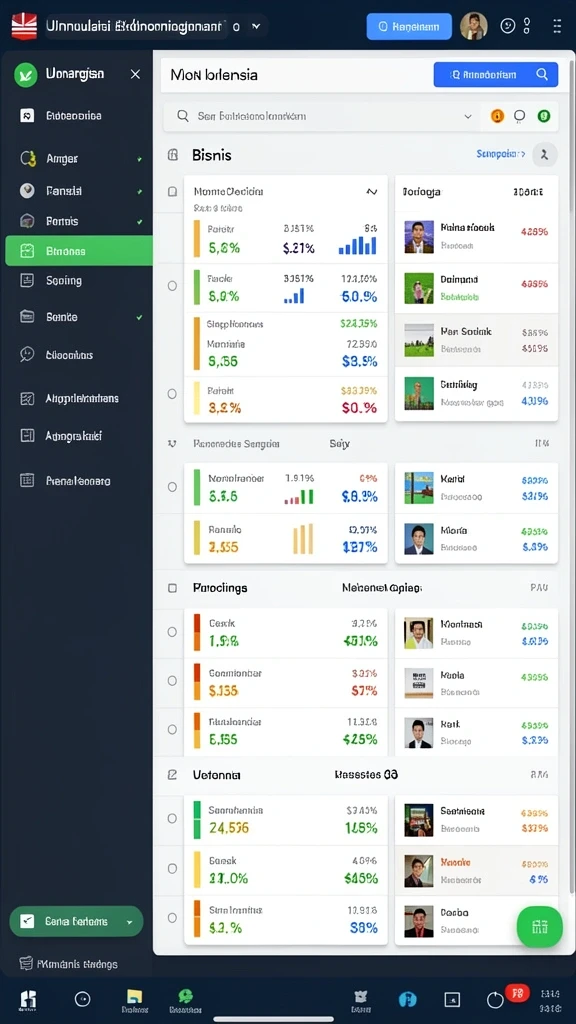Image resolution: width=576 pixels, height=1024 pixels.
Task: Open the Men Sodınk landscape thumbnail
Action: (419, 340)
